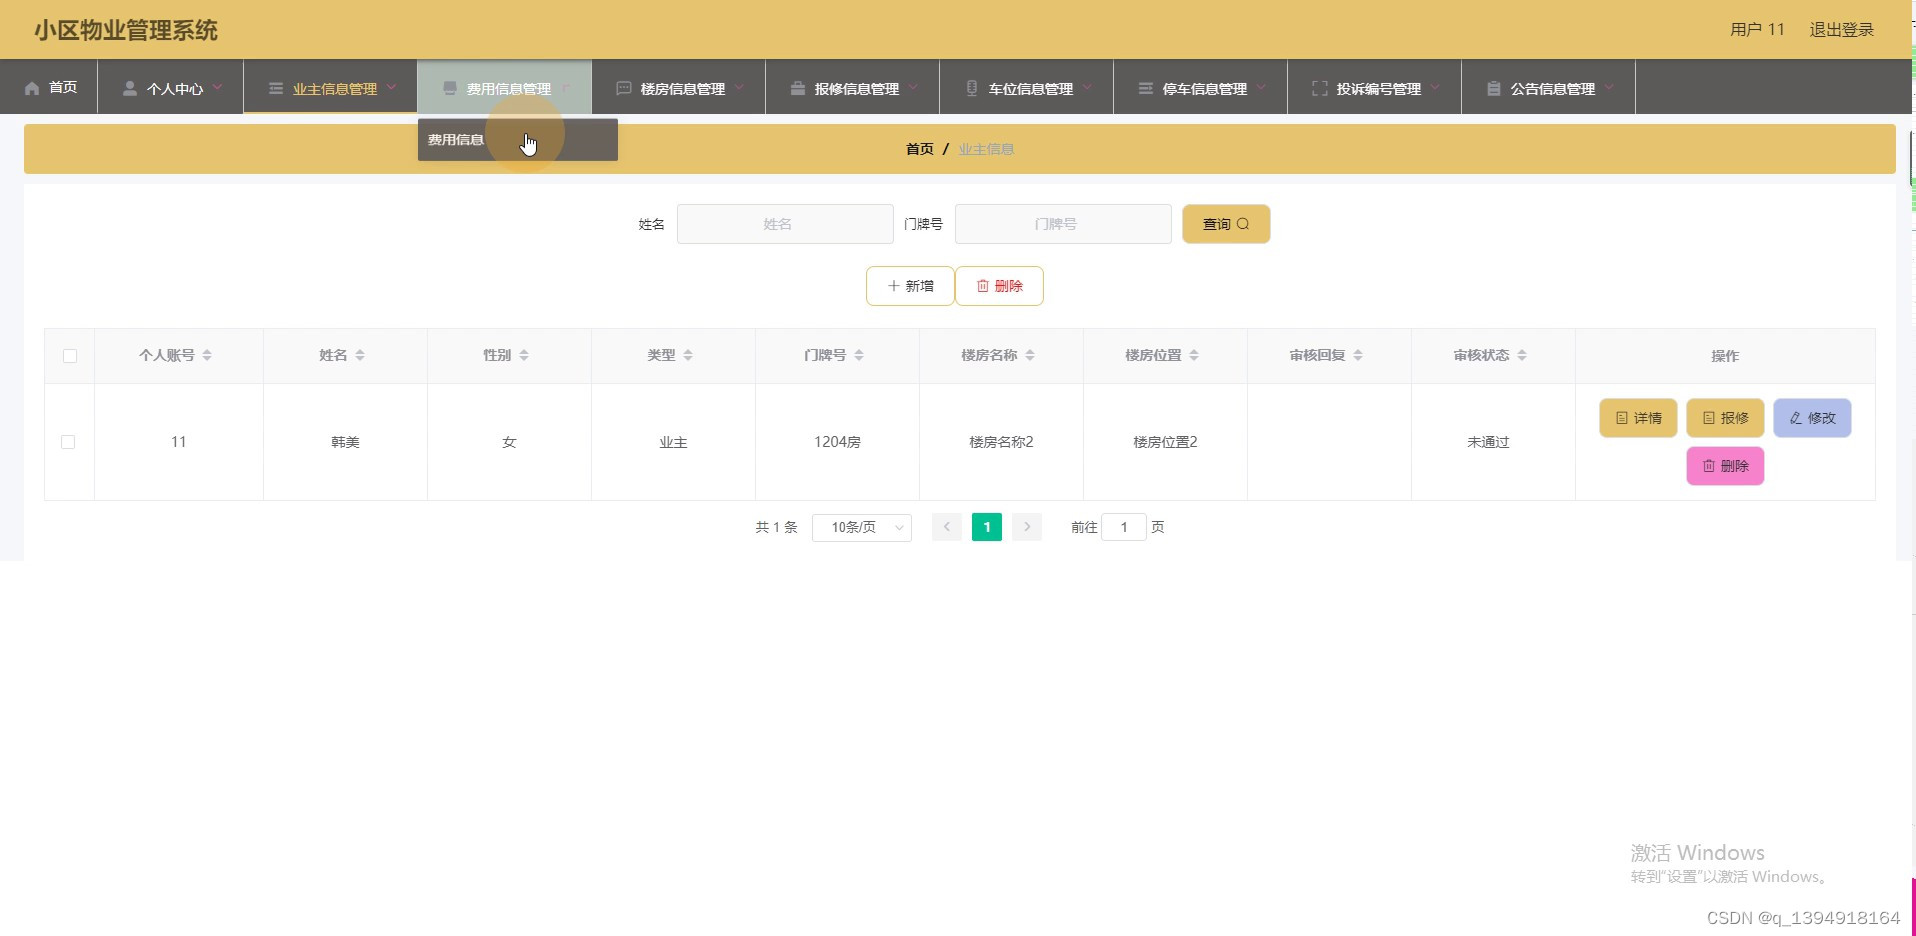1916x936 pixels.
Task: Expand the 投诉编号管理 dropdown chevron
Action: coord(1435,87)
